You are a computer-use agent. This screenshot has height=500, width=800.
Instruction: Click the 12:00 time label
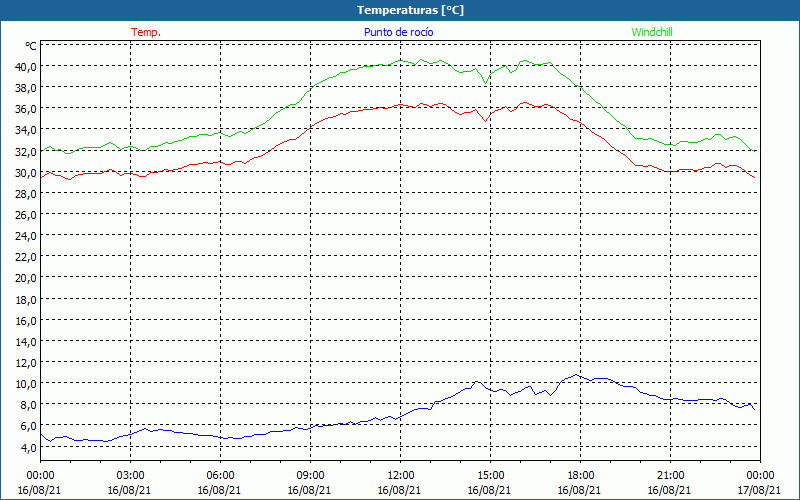(400, 476)
